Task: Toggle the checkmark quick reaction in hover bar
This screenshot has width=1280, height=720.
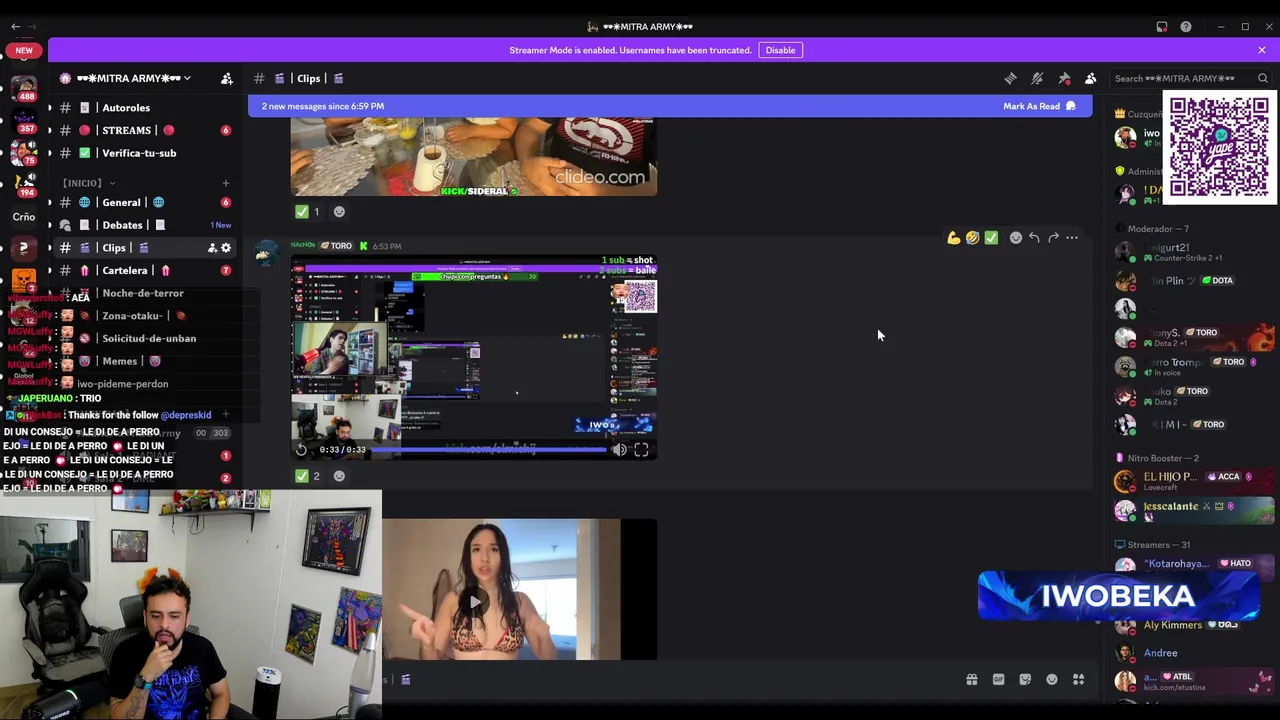Action: point(991,238)
